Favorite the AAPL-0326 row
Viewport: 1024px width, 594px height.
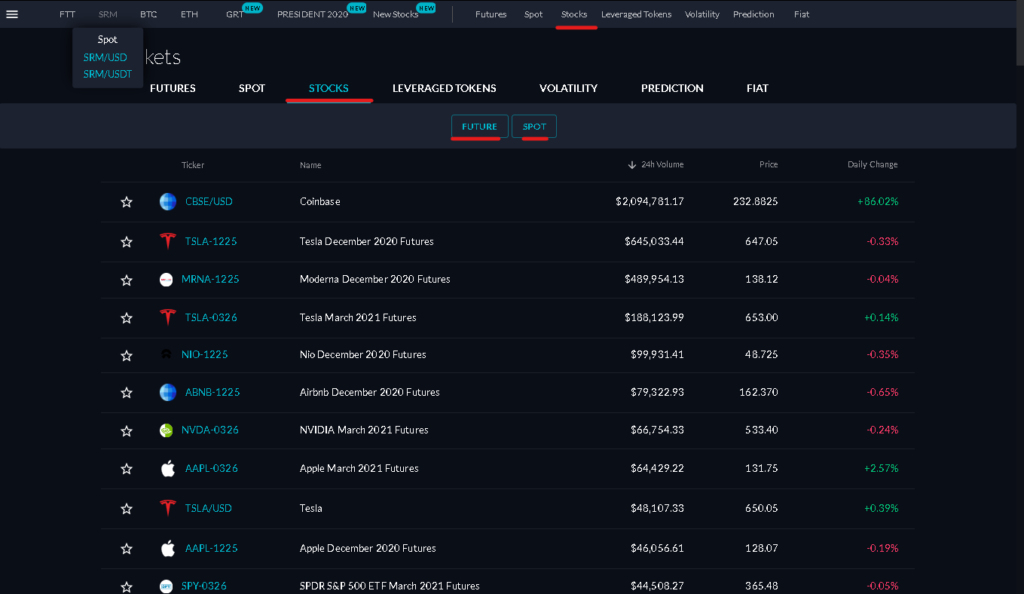tap(127, 469)
